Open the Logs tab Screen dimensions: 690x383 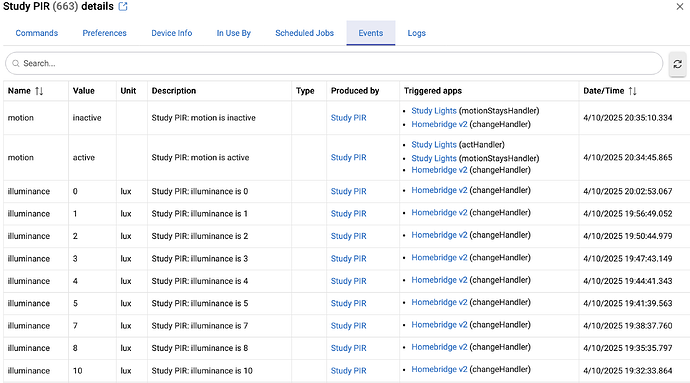[x=416, y=33]
